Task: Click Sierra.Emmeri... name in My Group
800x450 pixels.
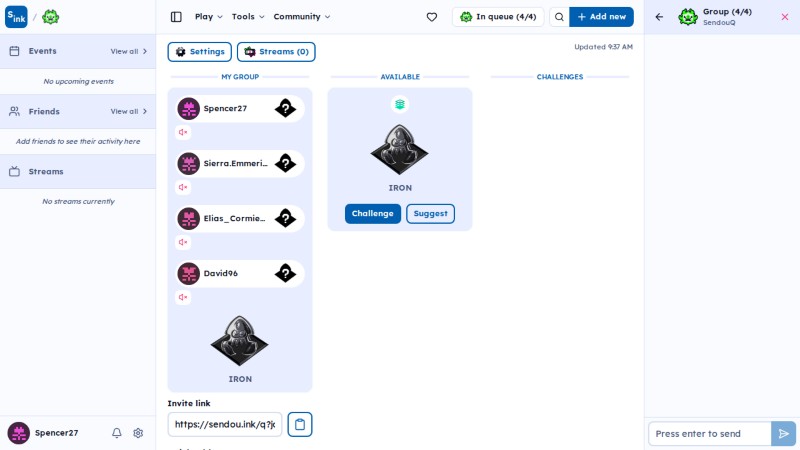Action: 236,164
